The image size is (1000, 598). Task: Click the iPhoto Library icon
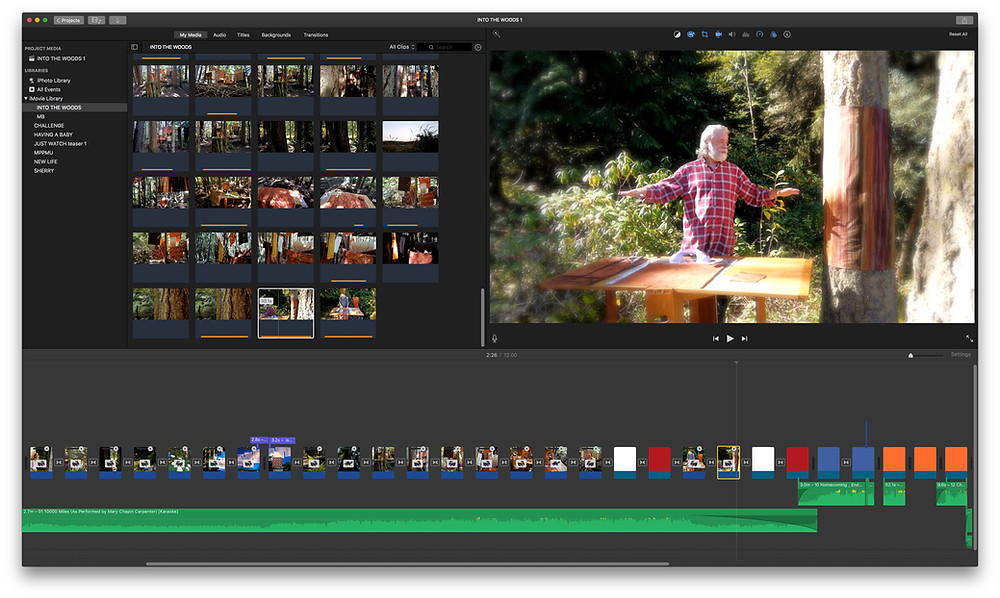click(x=32, y=81)
